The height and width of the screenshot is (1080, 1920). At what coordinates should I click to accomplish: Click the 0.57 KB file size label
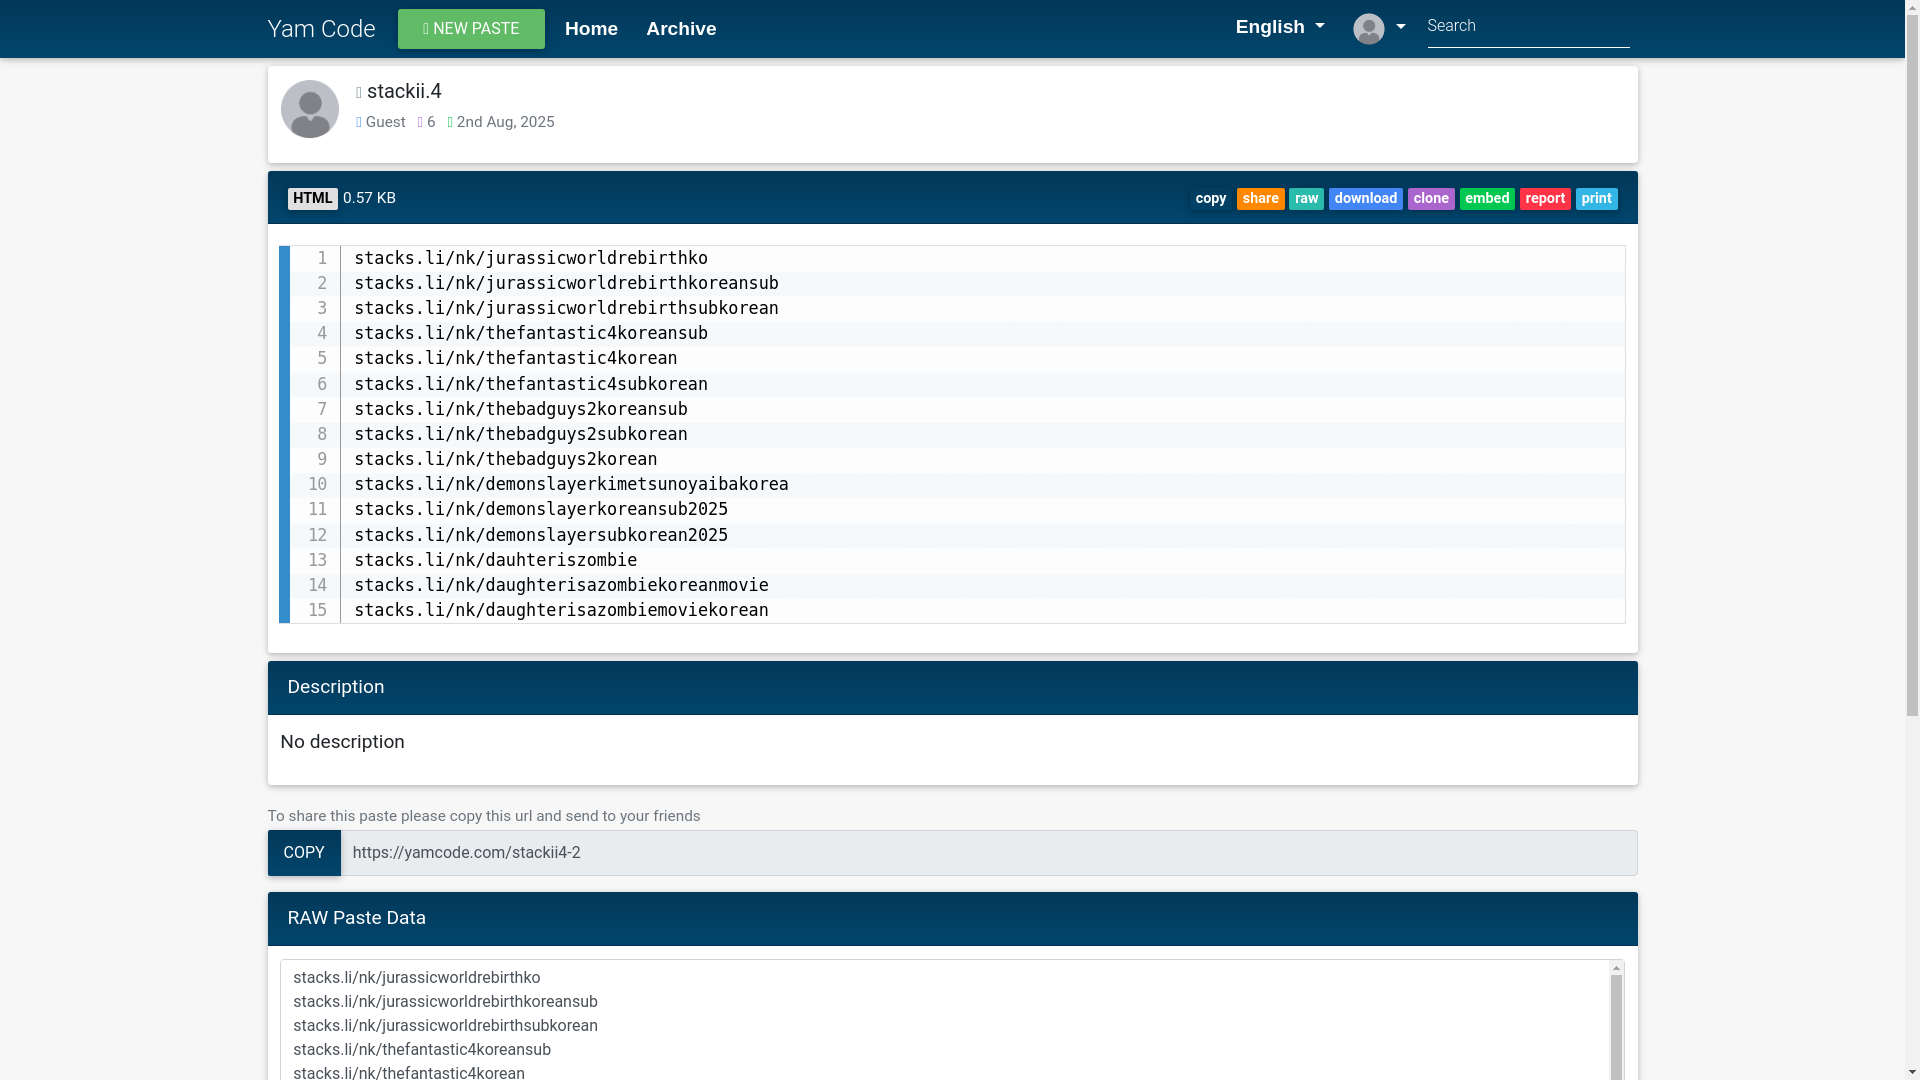369,198
